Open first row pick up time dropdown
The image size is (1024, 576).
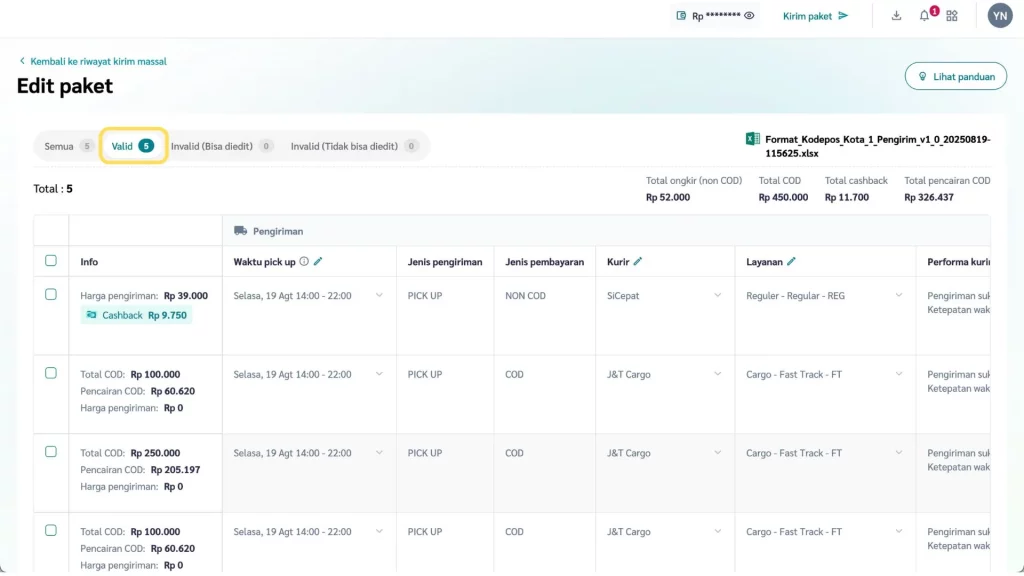[379, 296]
